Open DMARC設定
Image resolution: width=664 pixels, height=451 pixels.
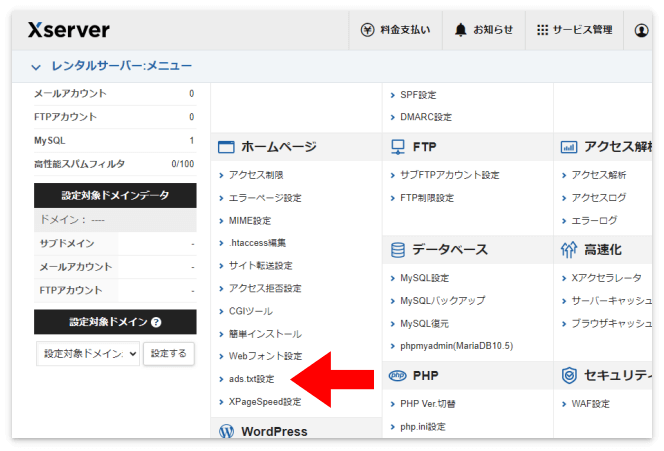pos(426,117)
